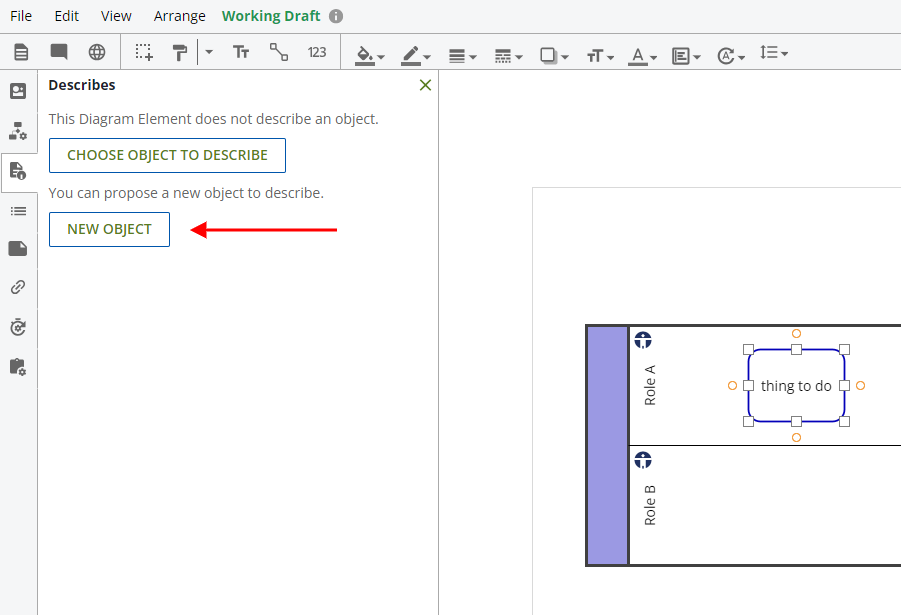
Task: Expand the line color pencil dropdown
Action: point(416,55)
